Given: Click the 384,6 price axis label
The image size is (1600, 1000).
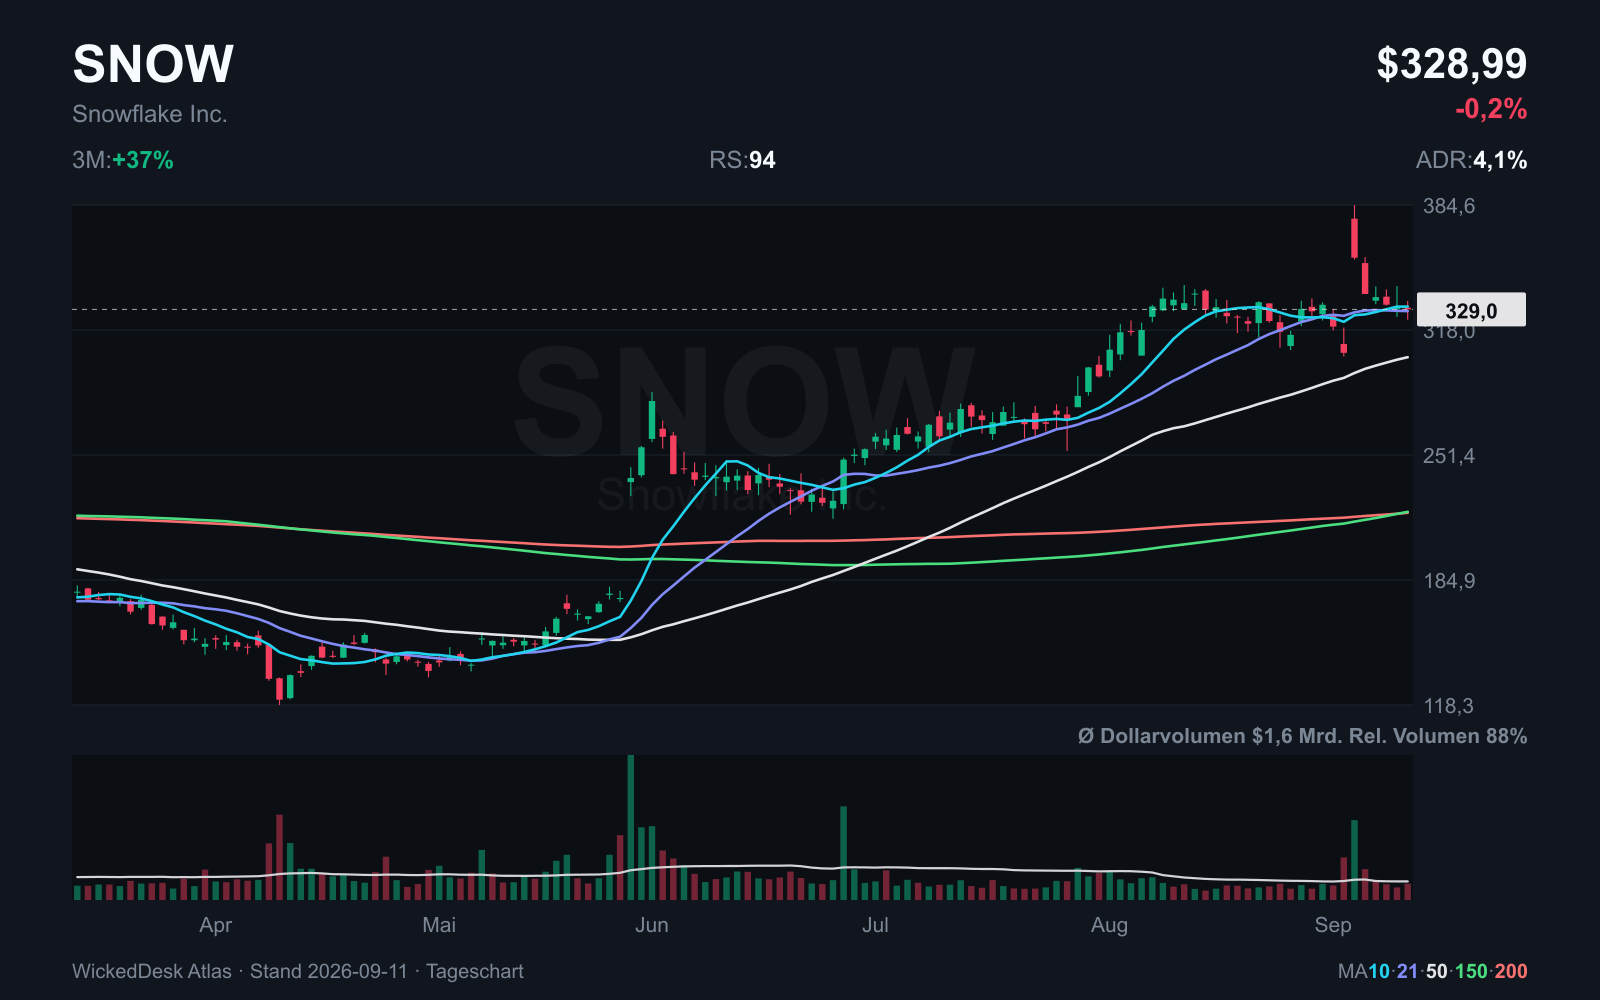Looking at the screenshot, I should pos(1449,206).
